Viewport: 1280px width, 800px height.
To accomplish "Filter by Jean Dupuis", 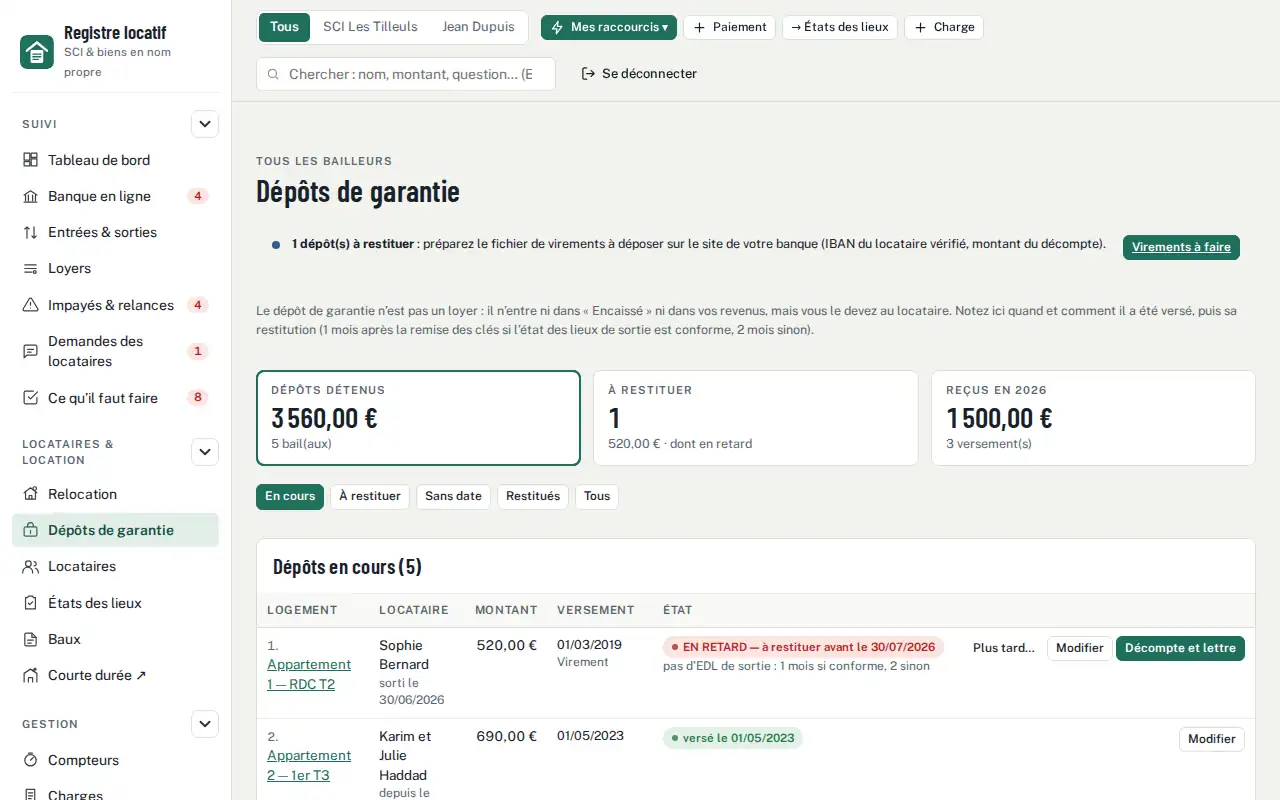I will coord(478,27).
